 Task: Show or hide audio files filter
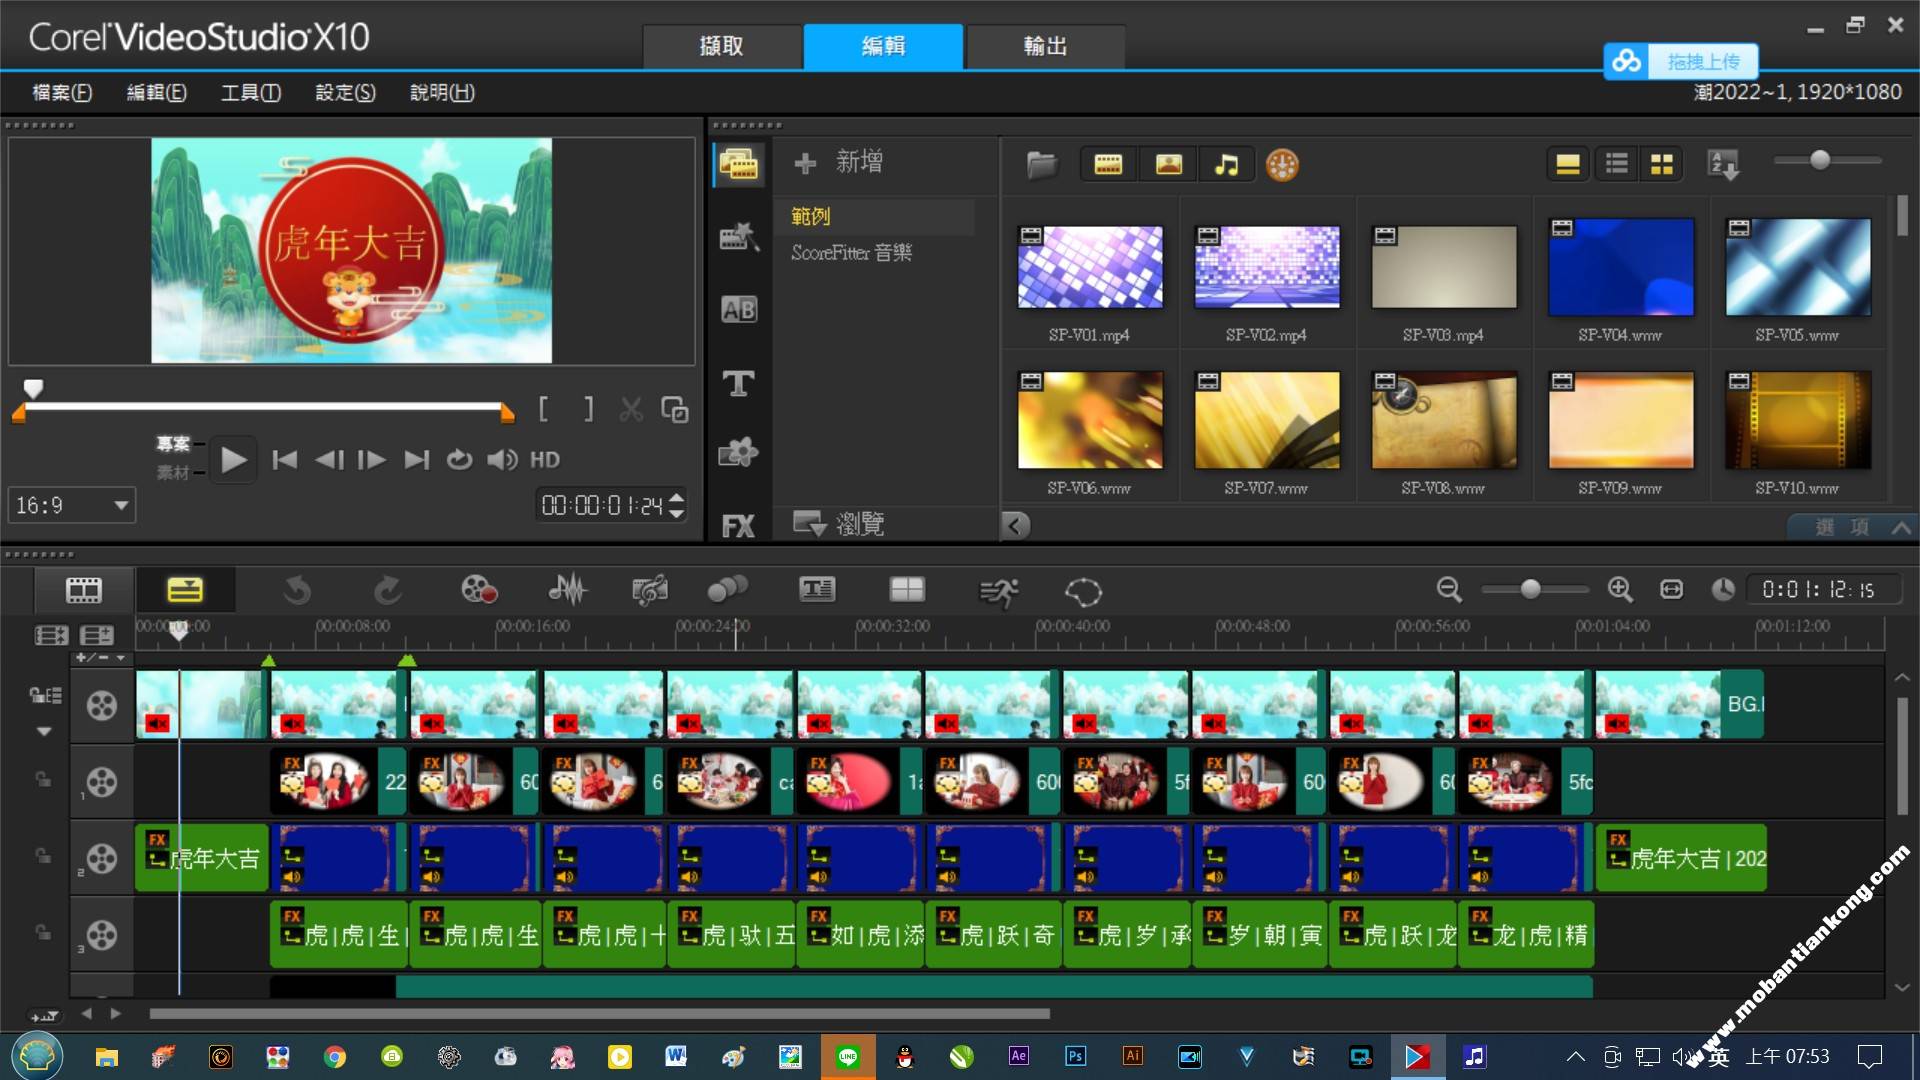1226,164
